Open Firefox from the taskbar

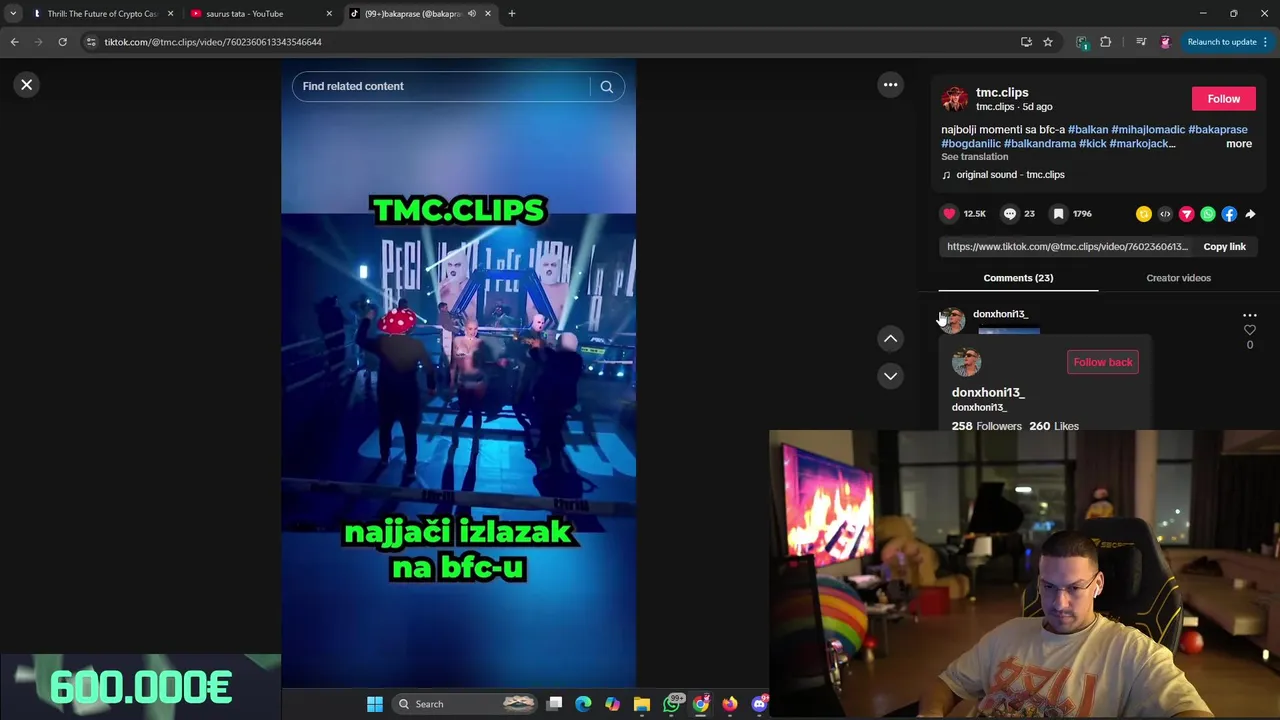pos(730,704)
